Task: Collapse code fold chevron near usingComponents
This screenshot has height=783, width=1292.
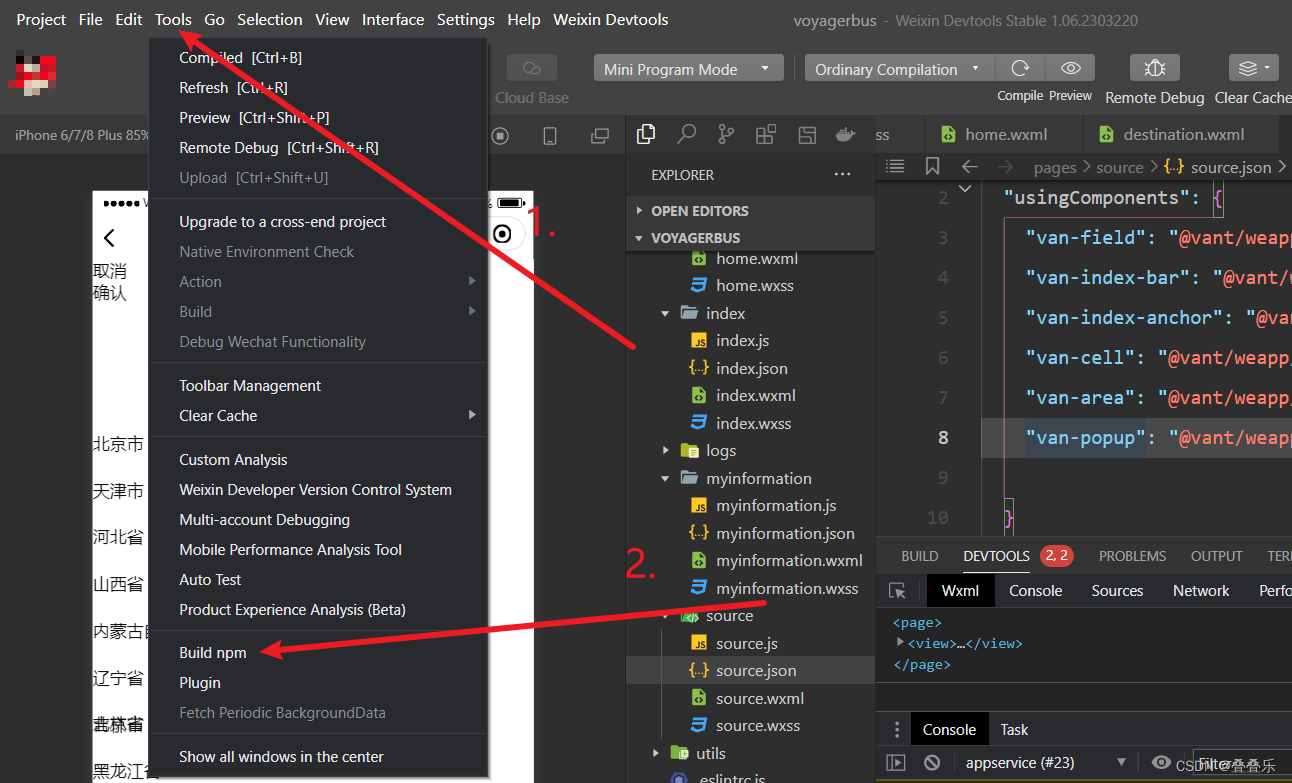Action: [x=964, y=188]
